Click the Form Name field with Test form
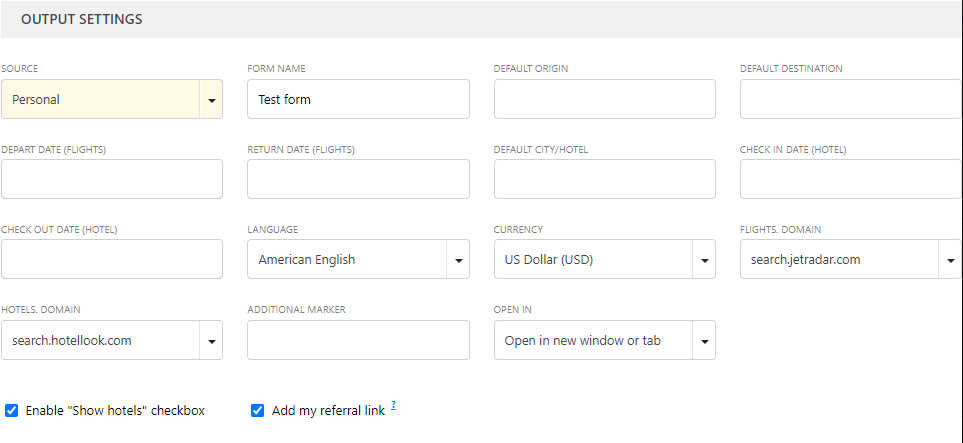The image size is (963, 443). 358,100
